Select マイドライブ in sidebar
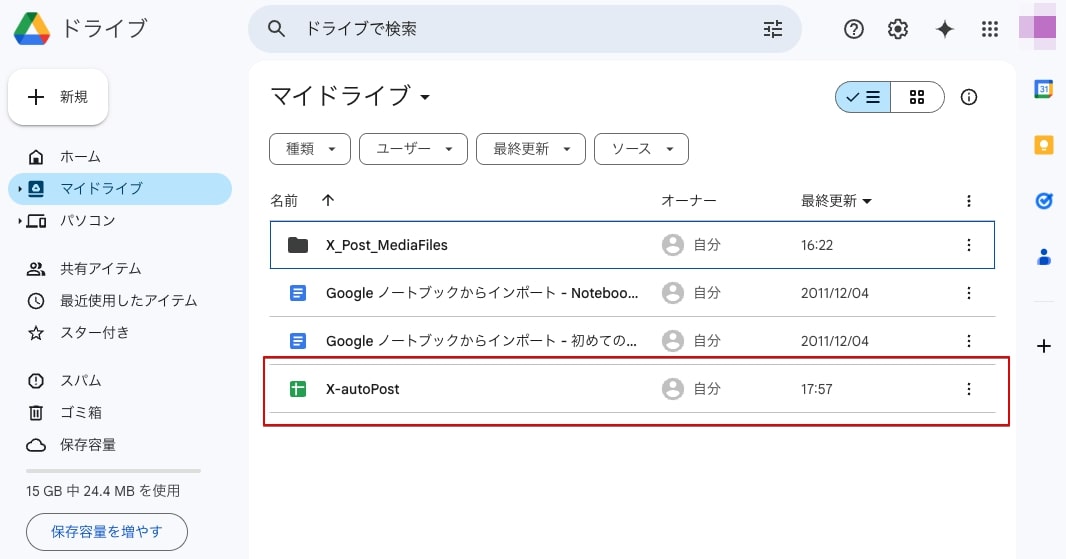This screenshot has width=1066, height=559. [120, 188]
